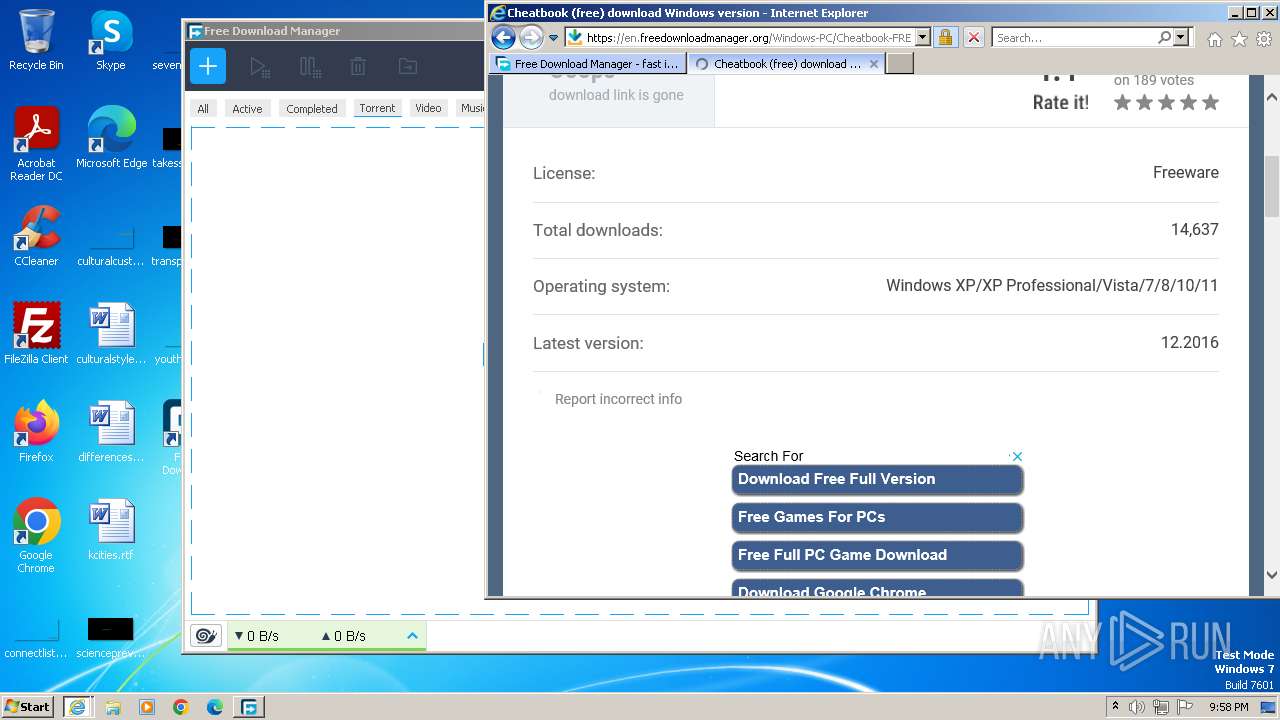Open Acrobat Reader DC desktop shortcut
The width and height of the screenshot is (1280, 720).
click(x=36, y=145)
